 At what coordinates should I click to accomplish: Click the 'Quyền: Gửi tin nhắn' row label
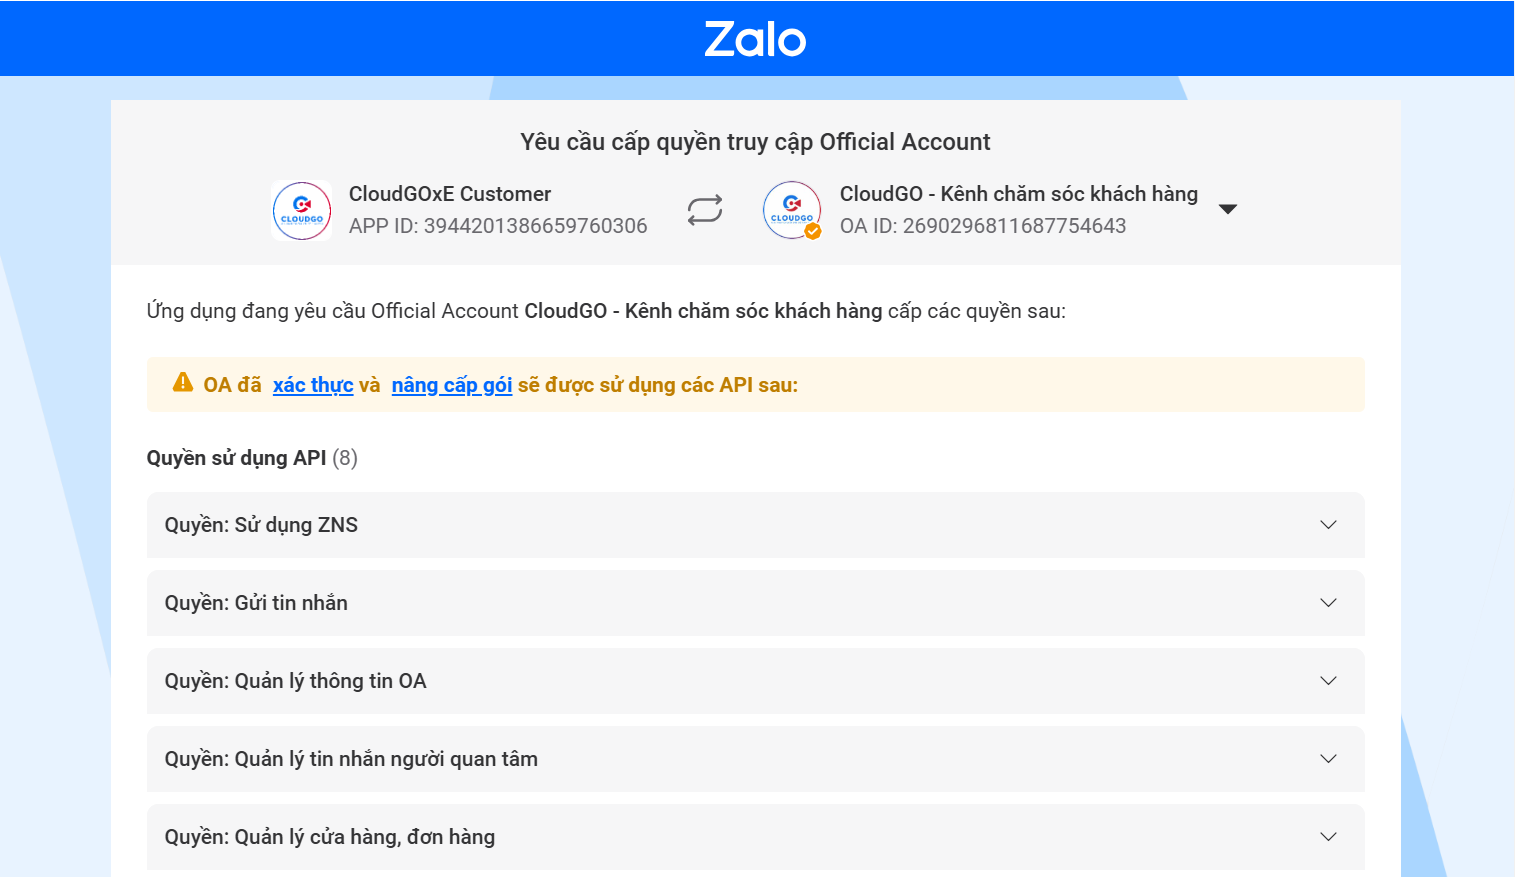point(255,603)
